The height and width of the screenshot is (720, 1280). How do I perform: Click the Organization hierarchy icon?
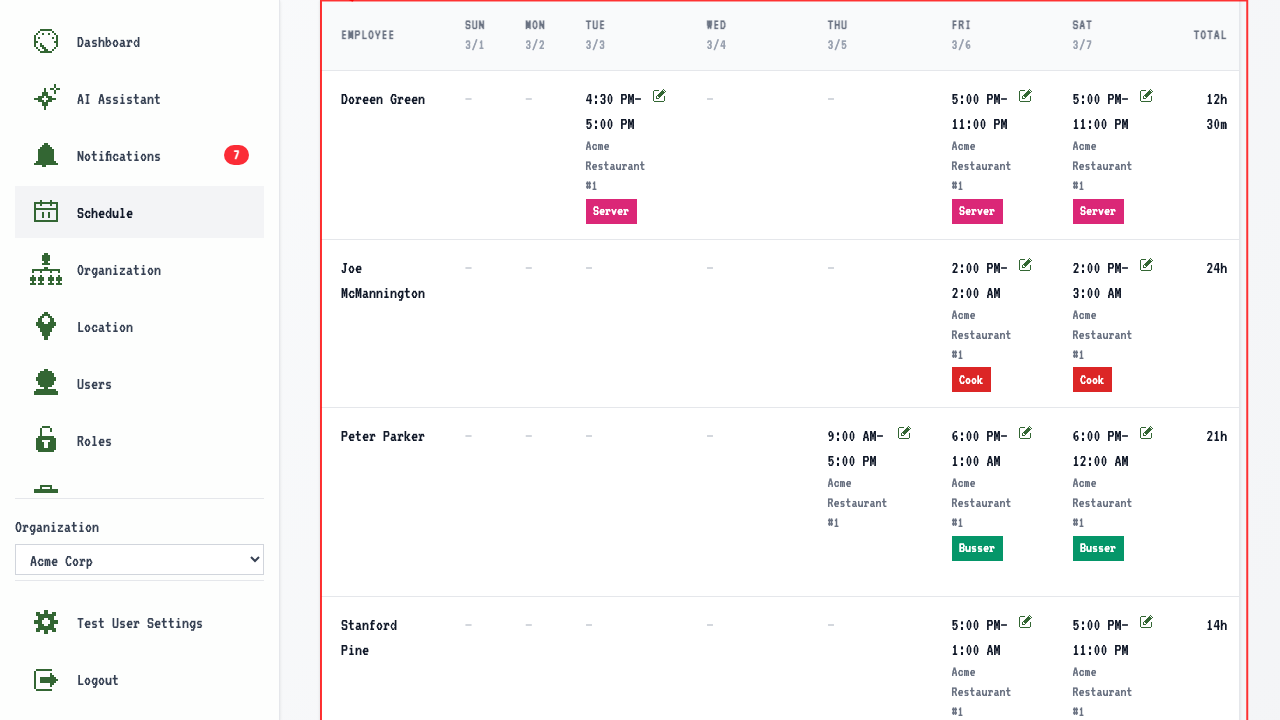pos(46,270)
